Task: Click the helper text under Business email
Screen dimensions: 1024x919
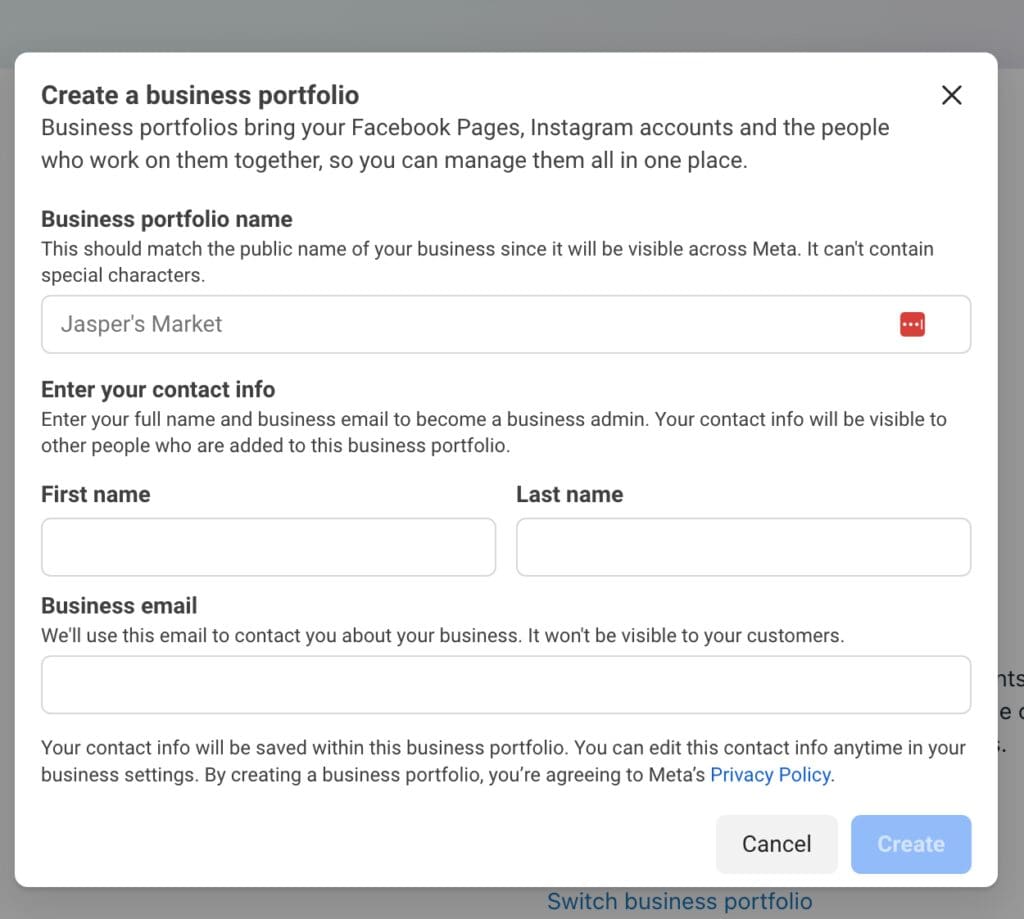Action: (442, 635)
